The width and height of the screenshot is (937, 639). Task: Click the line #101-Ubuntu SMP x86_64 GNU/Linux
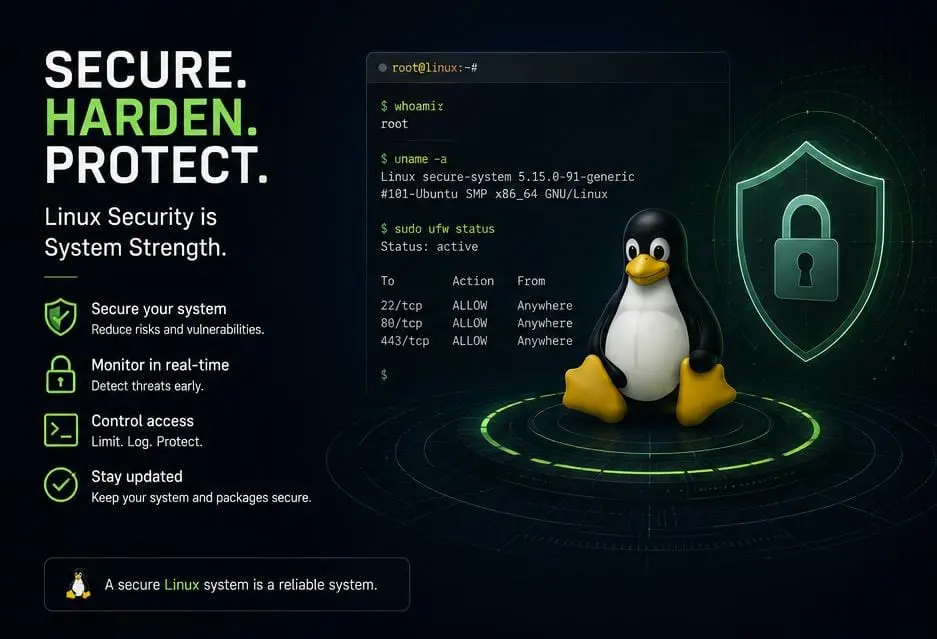[494, 194]
